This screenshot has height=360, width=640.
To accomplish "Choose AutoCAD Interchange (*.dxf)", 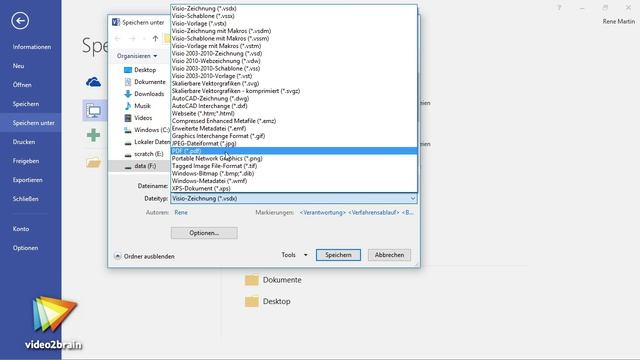I will coord(294,106).
